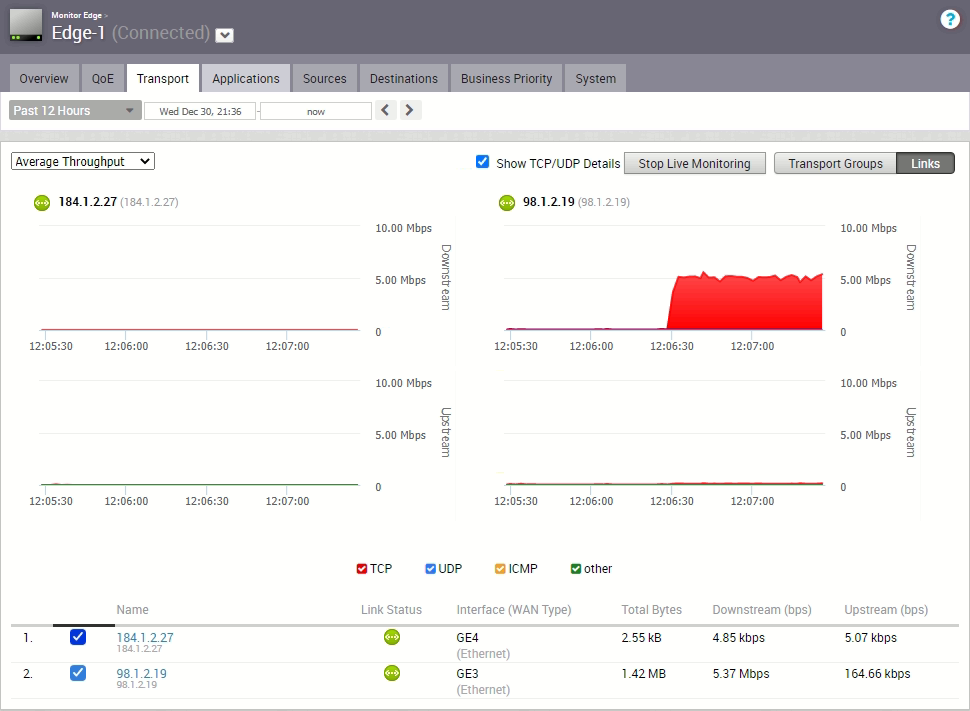The width and height of the screenshot is (970, 711).
Task: Sort by Upstream (bps) column header
Action: (886, 610)
